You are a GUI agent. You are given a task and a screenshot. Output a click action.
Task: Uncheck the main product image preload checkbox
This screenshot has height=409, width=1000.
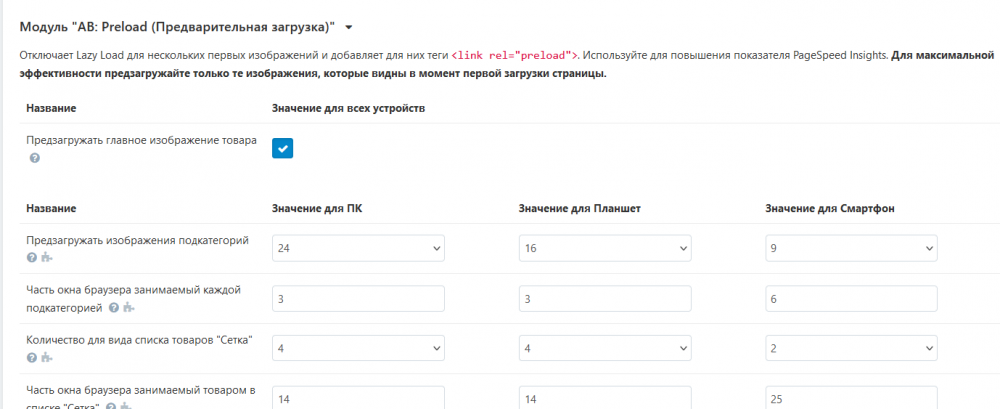282,148
